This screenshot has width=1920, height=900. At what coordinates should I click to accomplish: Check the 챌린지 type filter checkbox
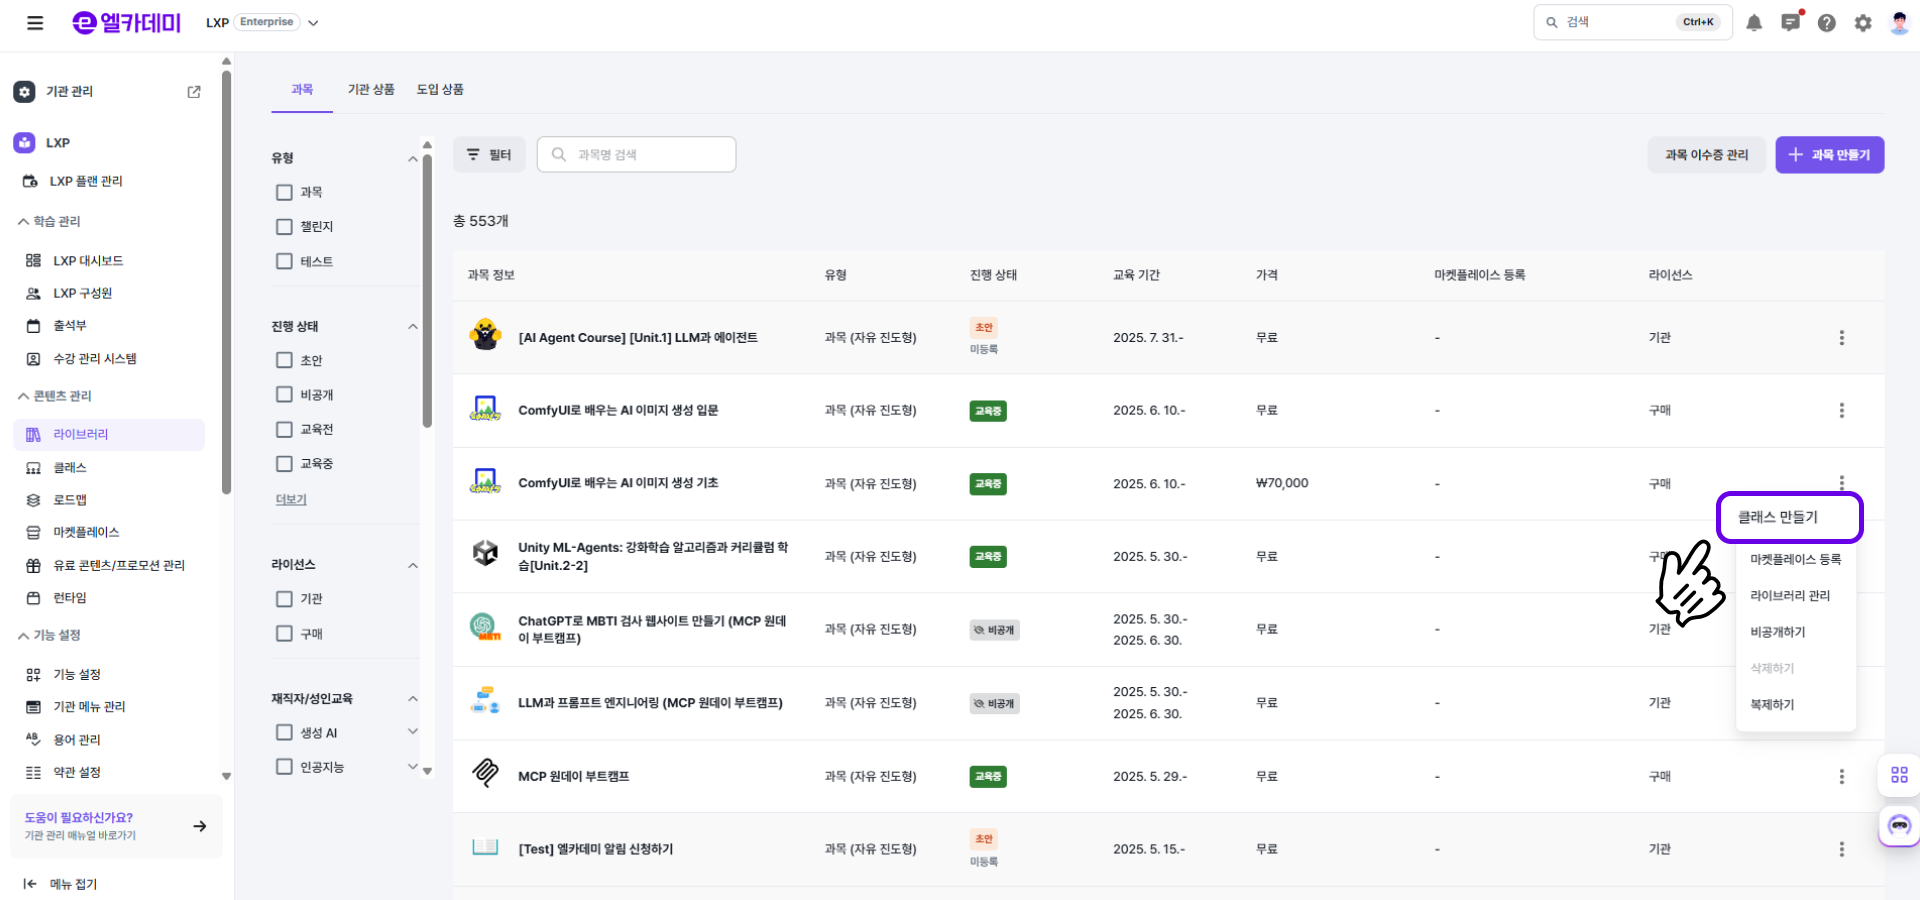click(x=284, y=227)
